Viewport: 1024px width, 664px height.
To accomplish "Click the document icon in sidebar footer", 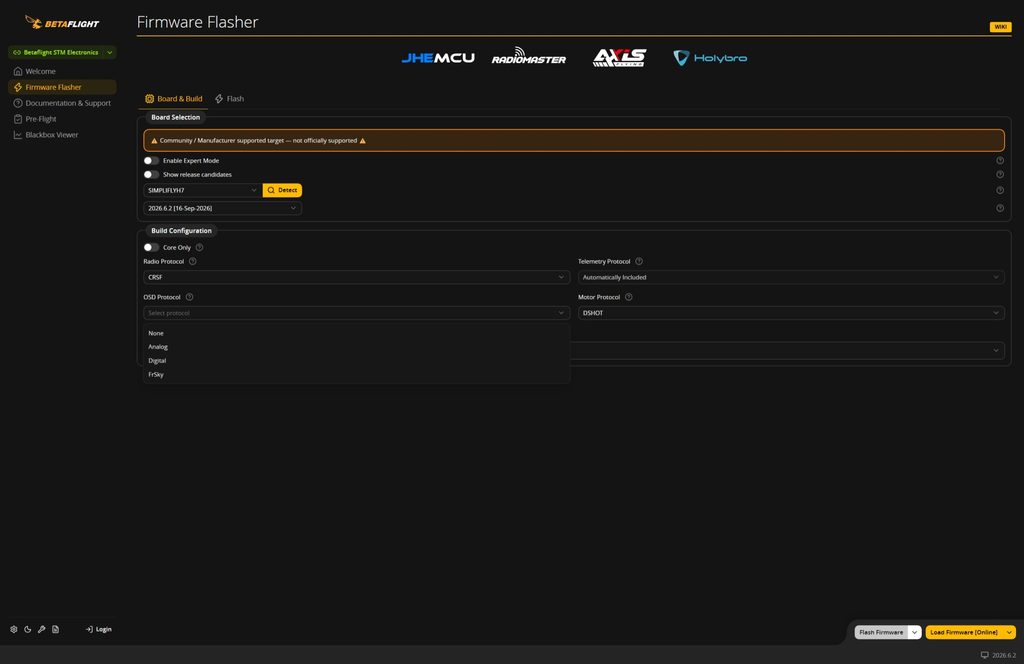I will (56, 629).
